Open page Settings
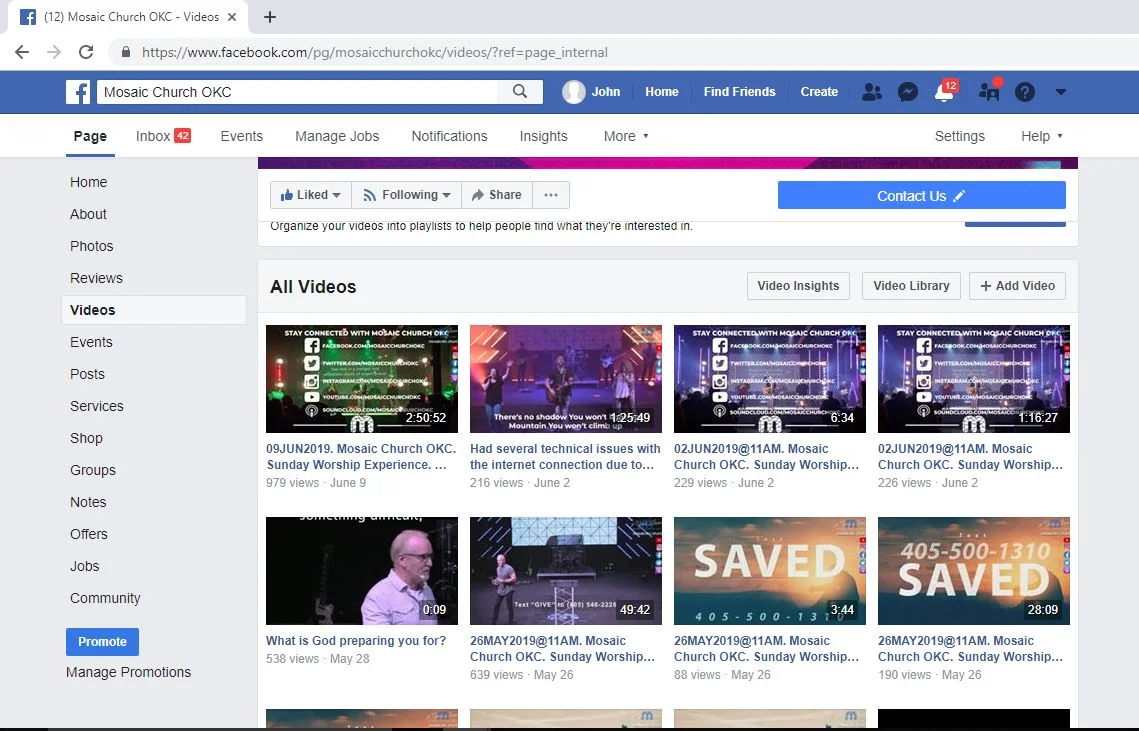This screenshot has width=1139, height=731. (960, 136)
